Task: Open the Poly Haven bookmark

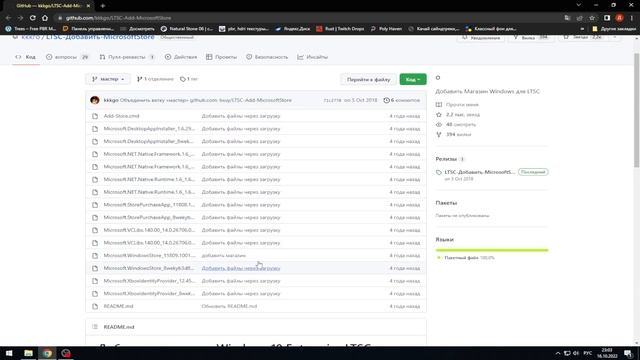Action: [386, 29]
